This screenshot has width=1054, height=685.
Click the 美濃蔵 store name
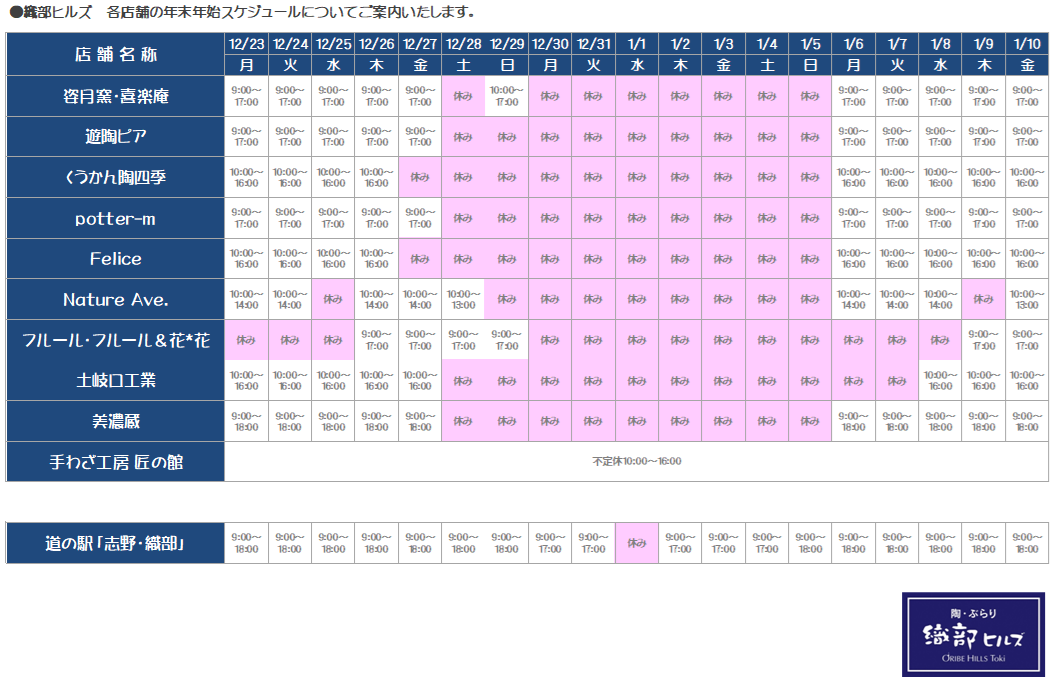tap(116, 421)
